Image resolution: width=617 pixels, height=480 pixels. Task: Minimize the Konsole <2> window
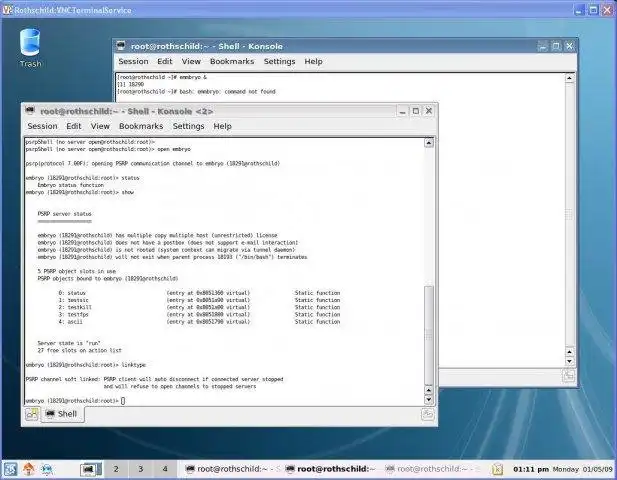[x=402, y=111]
